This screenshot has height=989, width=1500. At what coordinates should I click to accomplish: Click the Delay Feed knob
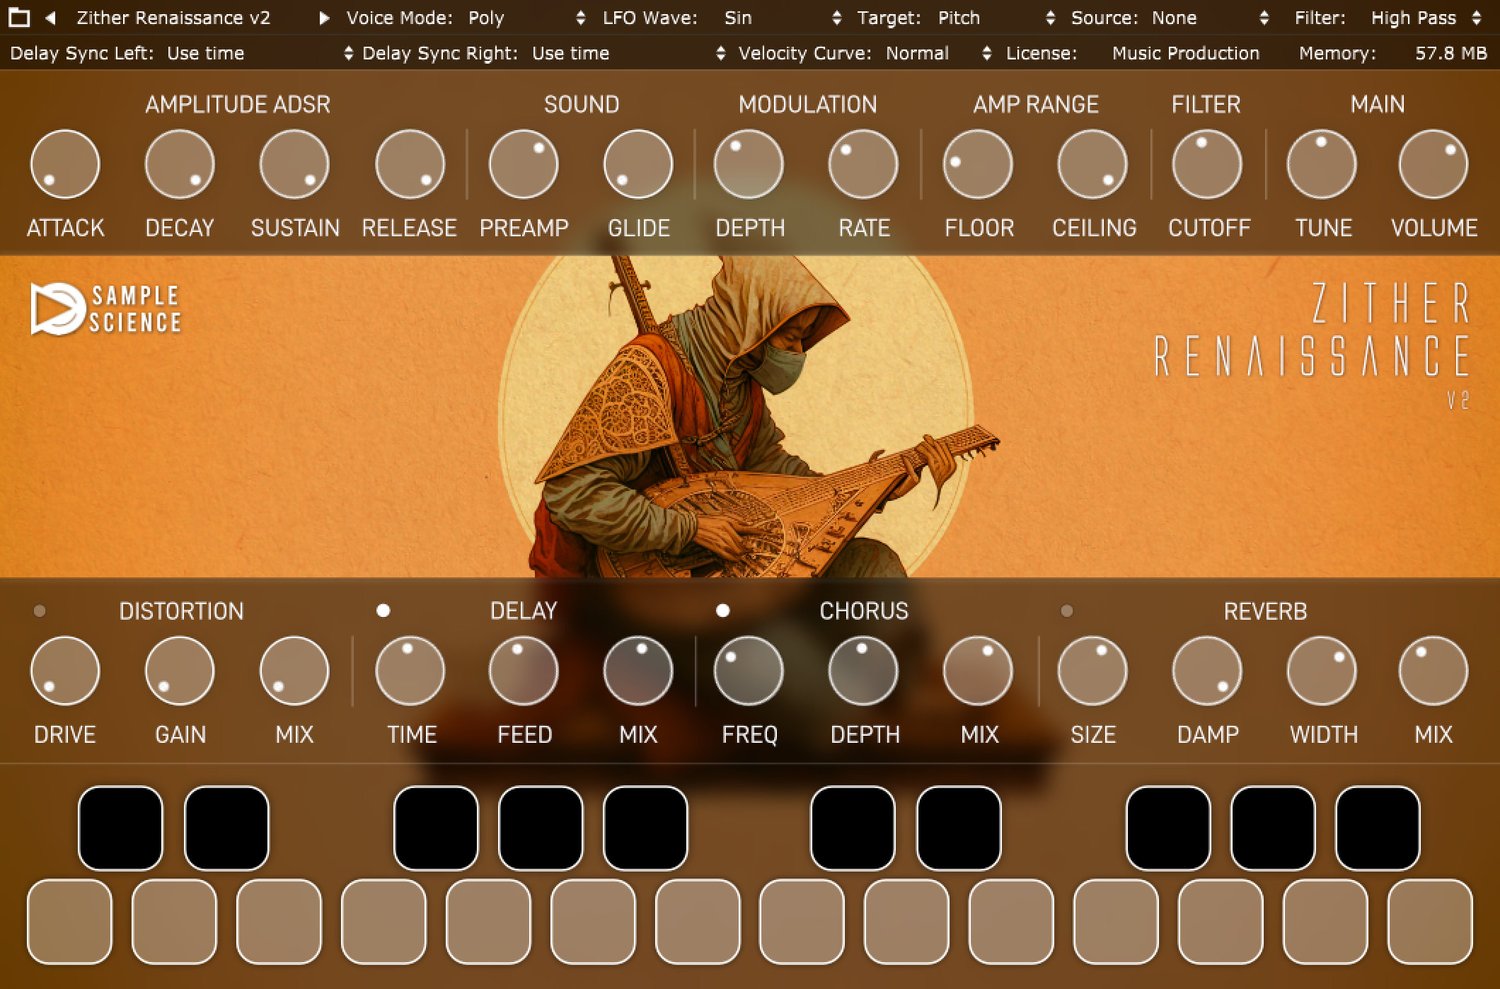(524, 671)
